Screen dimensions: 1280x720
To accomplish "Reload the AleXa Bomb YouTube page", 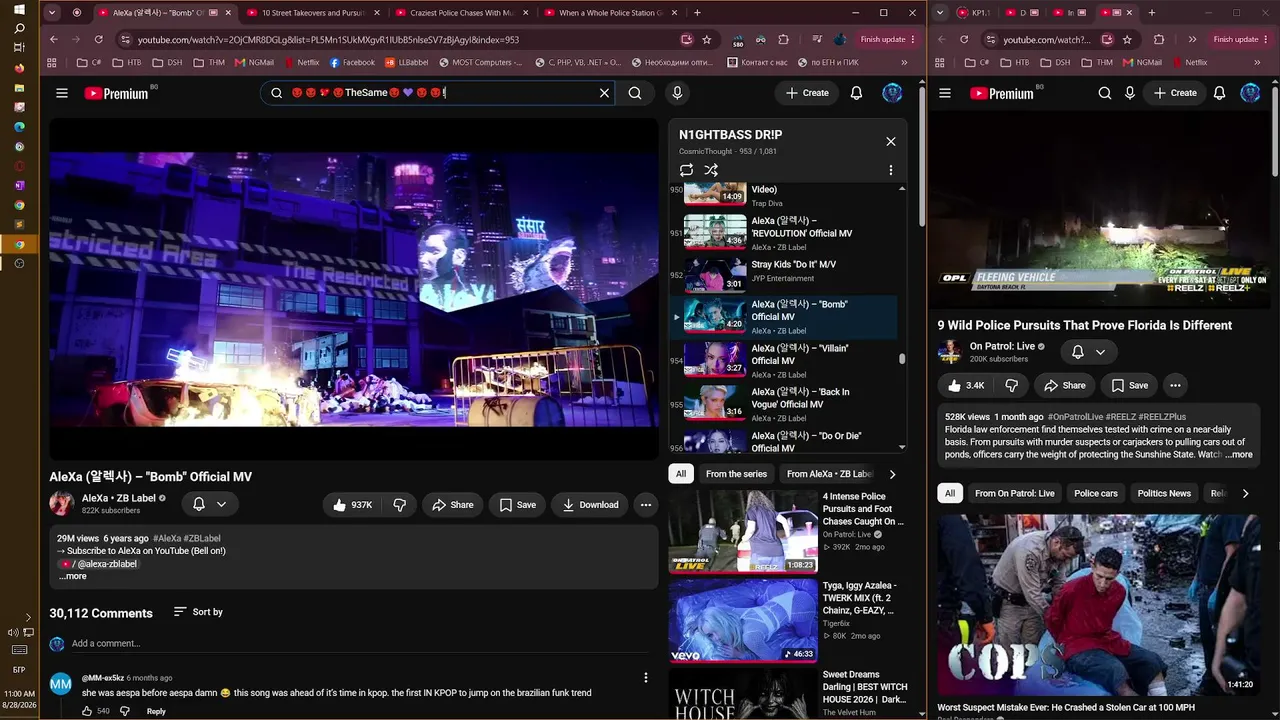I will click(x=98, y=39).
